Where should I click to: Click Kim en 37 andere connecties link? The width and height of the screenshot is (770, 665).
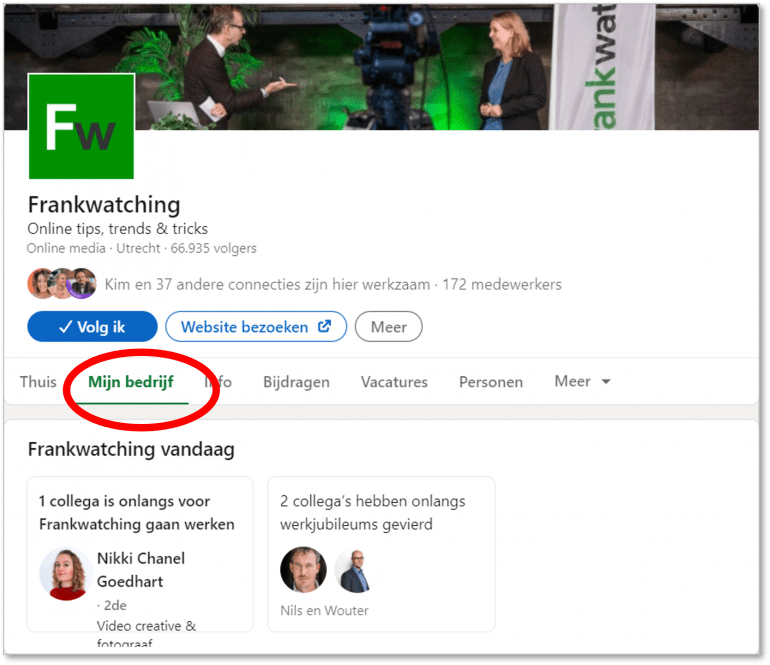tap(267, 284)
